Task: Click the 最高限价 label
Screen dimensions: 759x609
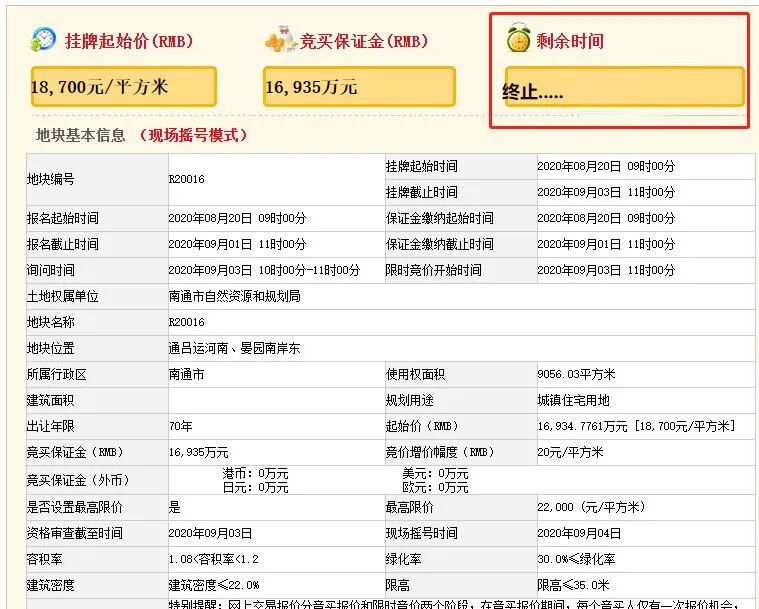Action: coord(410,507)
